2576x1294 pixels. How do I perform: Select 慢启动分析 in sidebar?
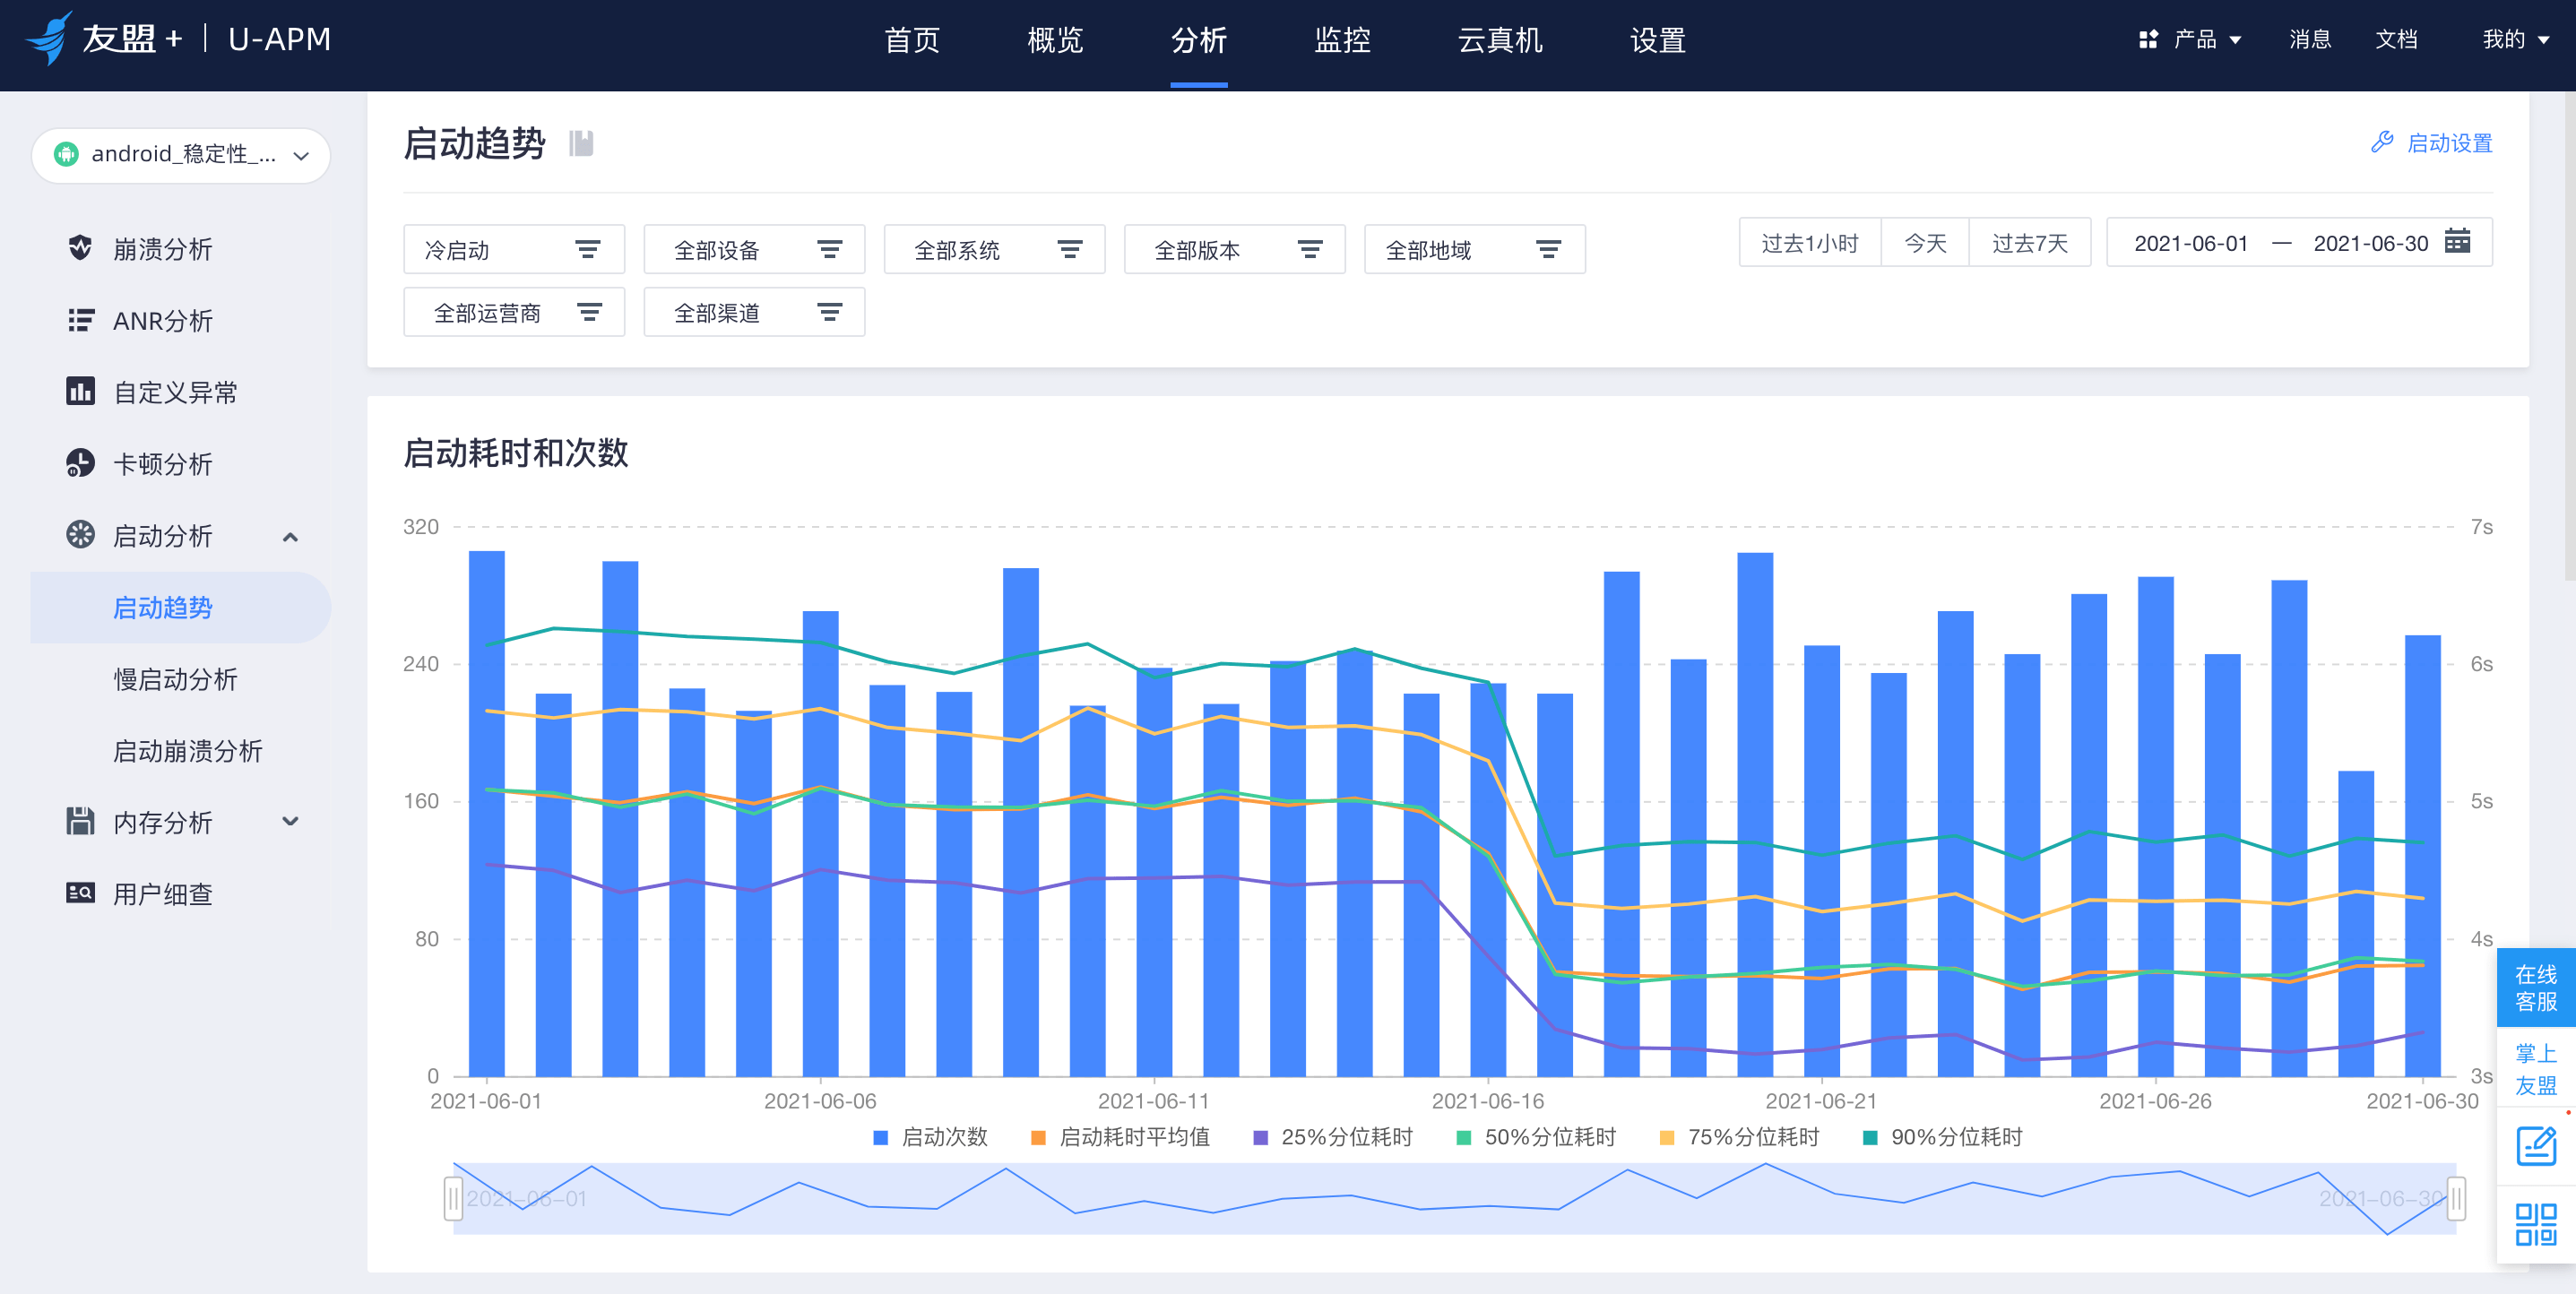tap(175, 679)
